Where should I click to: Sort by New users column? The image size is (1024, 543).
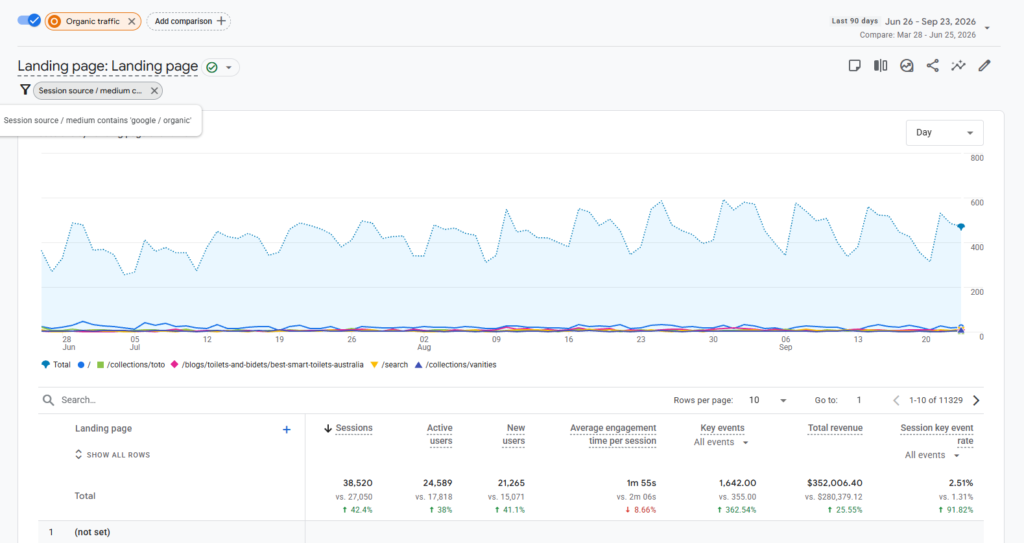[x=514, y=435]
